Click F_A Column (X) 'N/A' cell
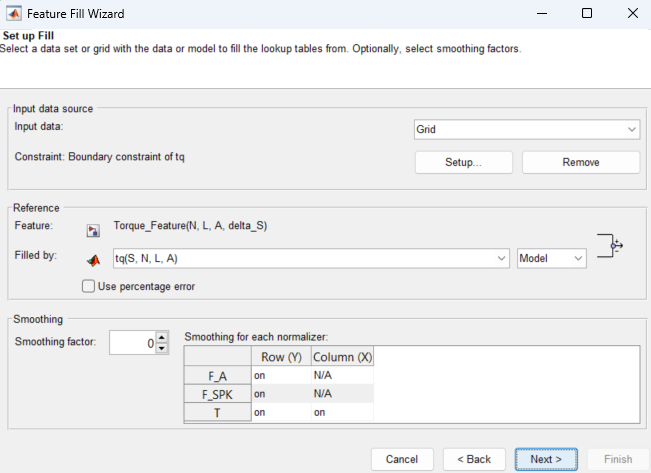The width and height of the screenshot is (651, 473). 342,375
